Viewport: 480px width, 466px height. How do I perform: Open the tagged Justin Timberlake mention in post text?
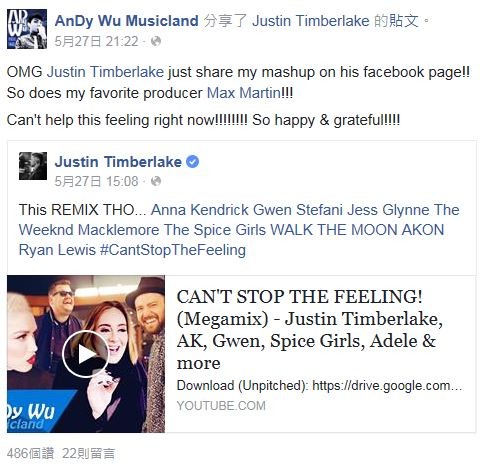[105, 72]
